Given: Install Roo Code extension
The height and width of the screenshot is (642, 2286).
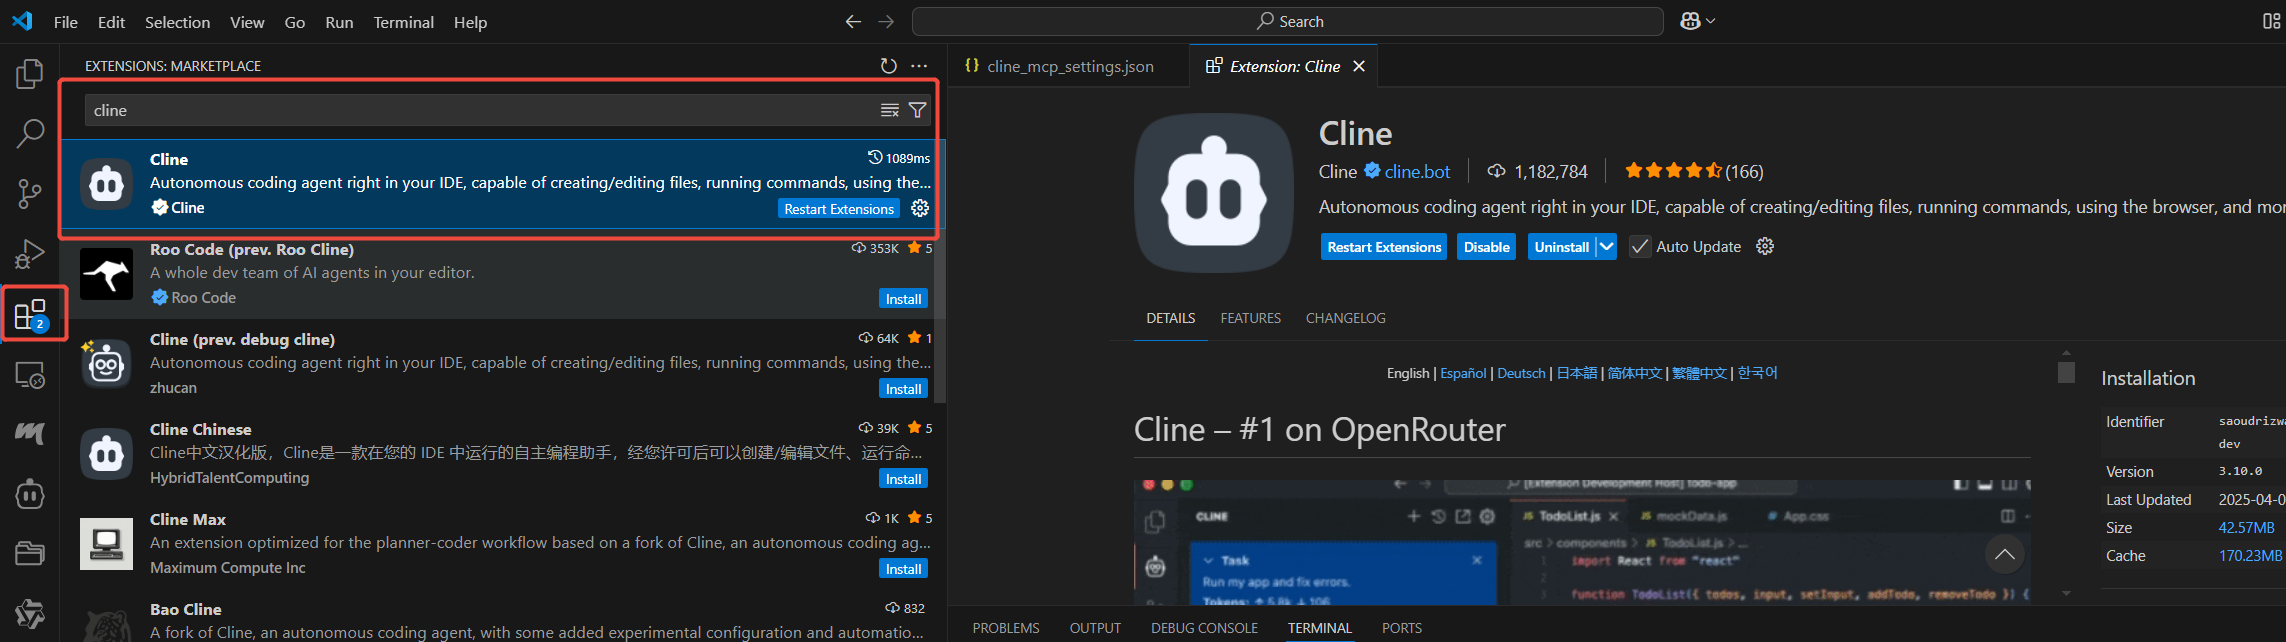Looking at the screenshot, I should [x=903, y=299].
